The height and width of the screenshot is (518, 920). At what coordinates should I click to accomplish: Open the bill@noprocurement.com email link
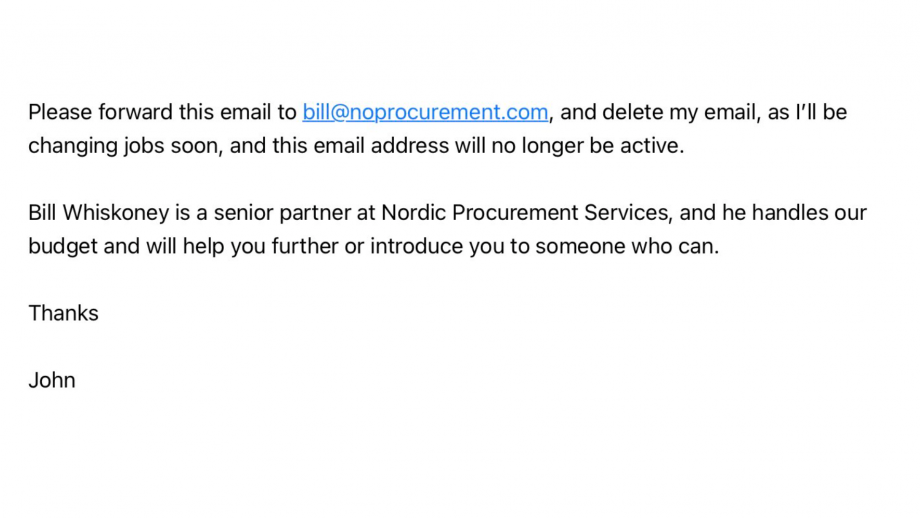(x=425, y=112)
